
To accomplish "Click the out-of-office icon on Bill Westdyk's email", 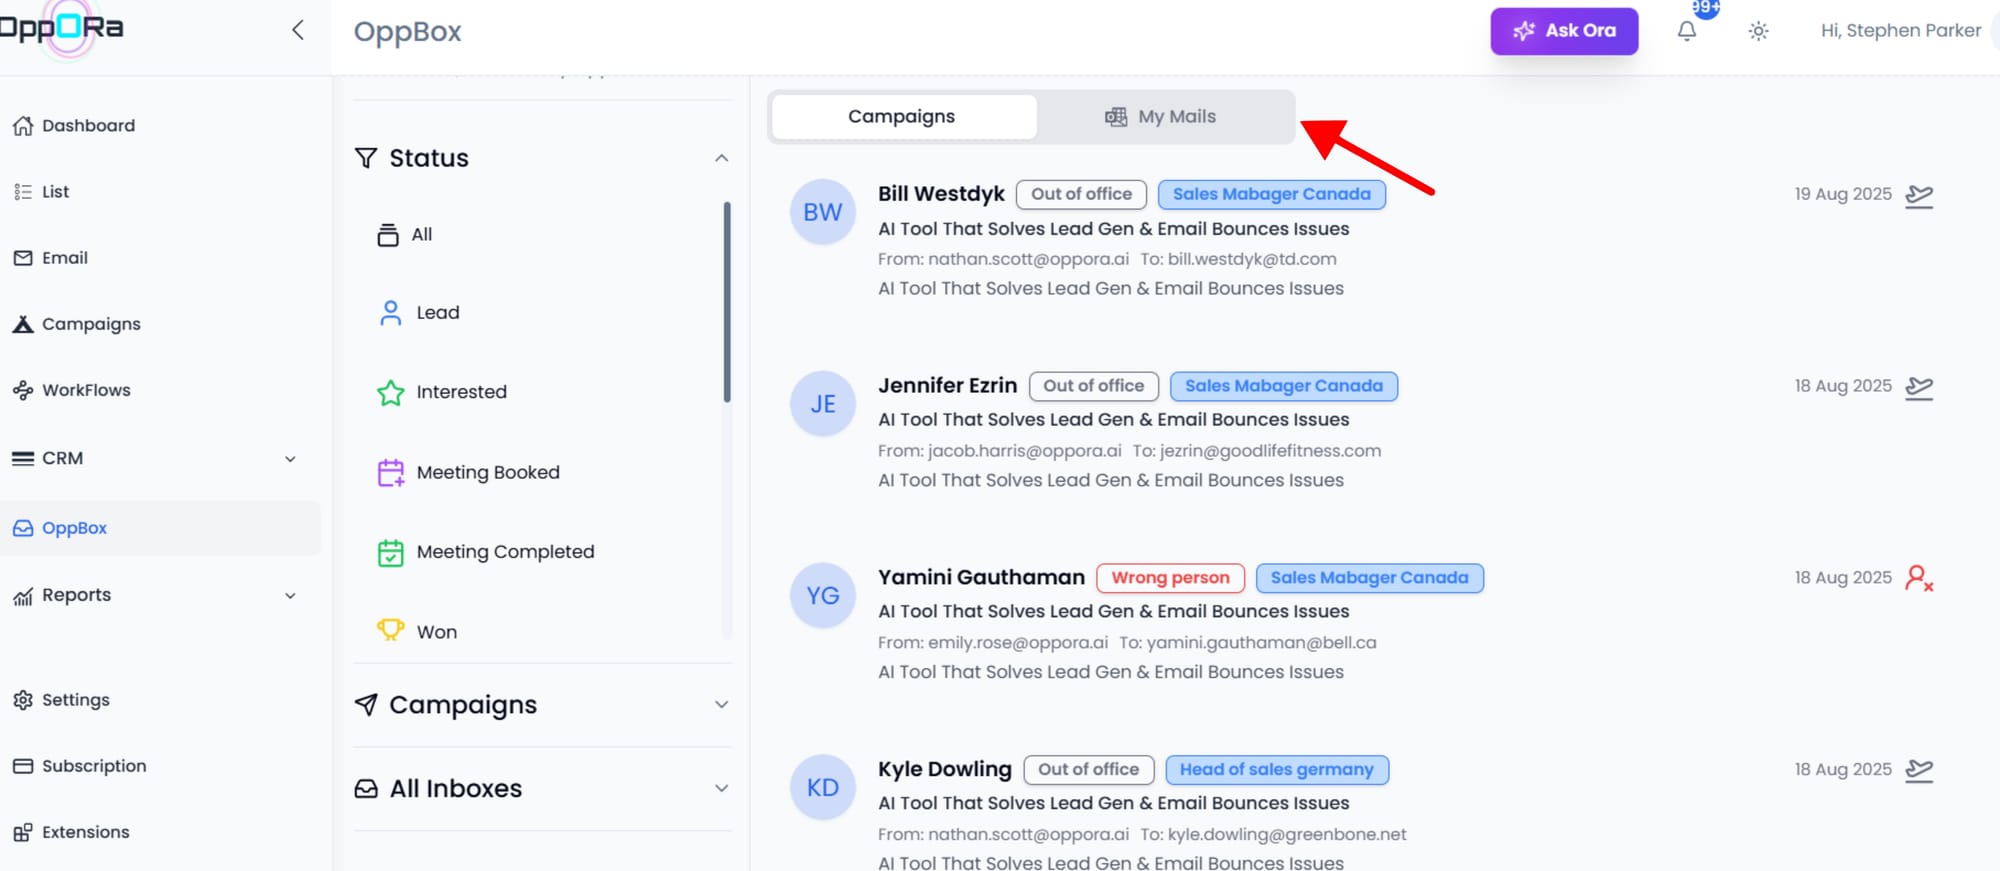I will coord(1918,195).
